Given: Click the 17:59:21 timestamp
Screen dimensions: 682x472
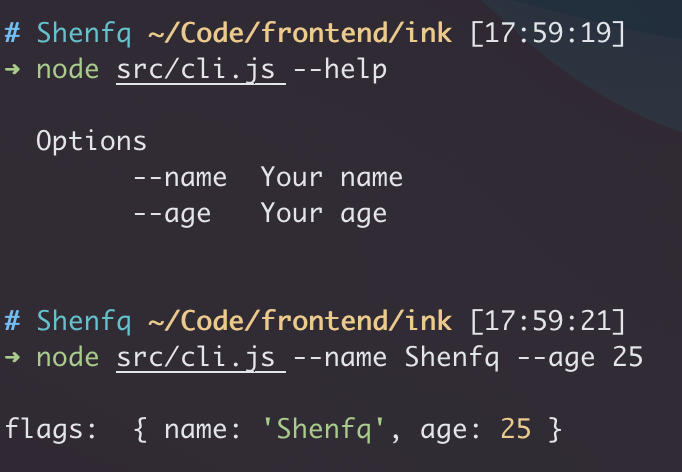Looking at the screenshot, I should [546, 321].
